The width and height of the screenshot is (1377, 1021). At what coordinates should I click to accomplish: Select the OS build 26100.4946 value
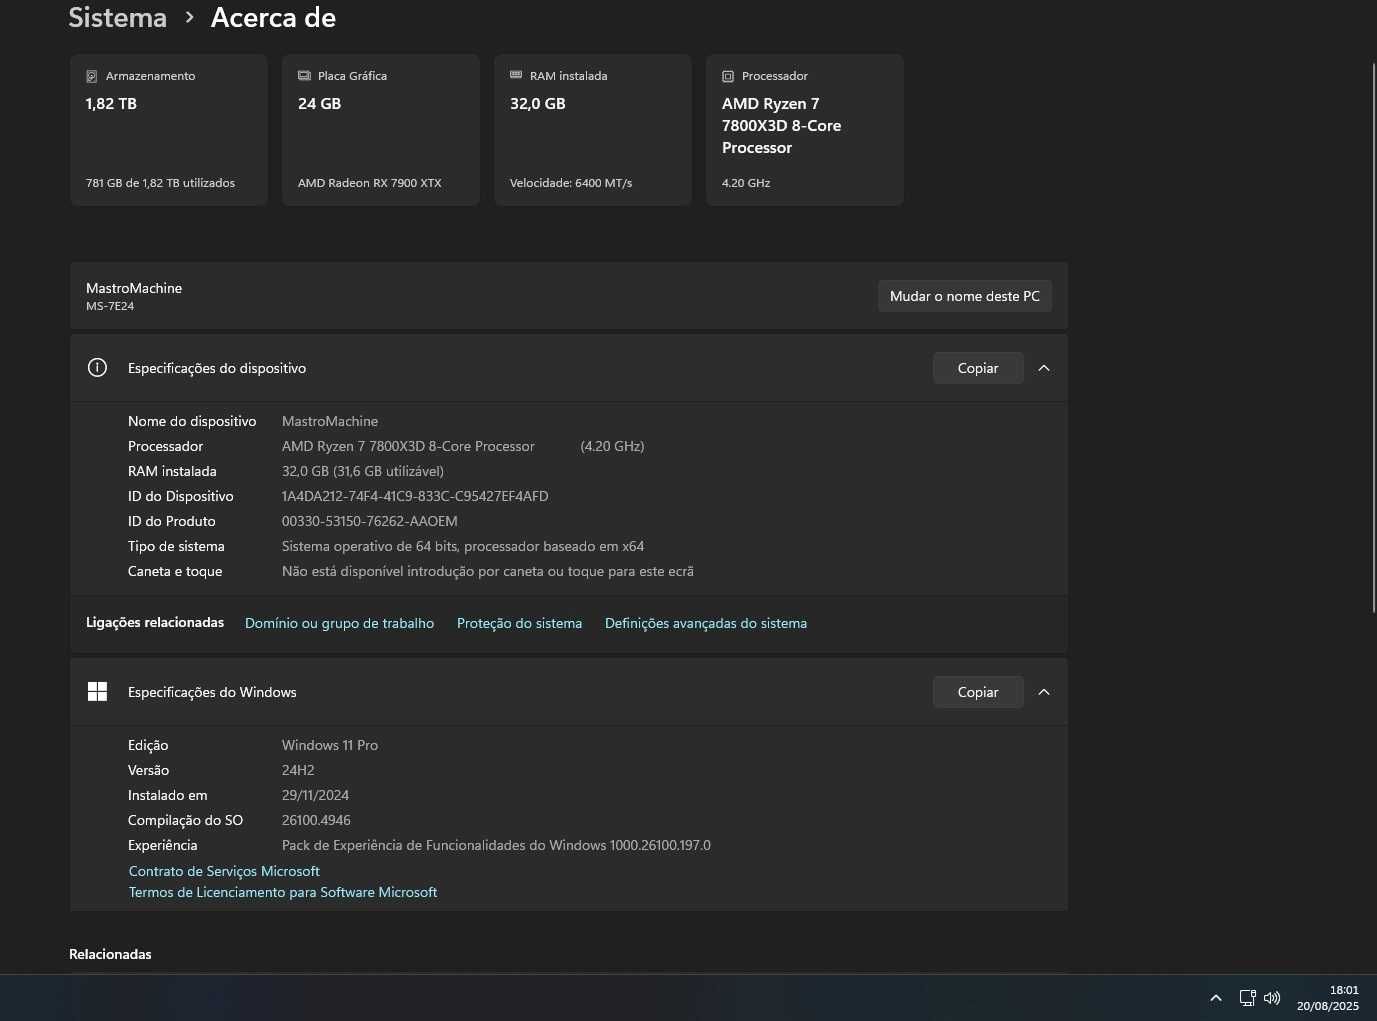[x=316, y=820]
